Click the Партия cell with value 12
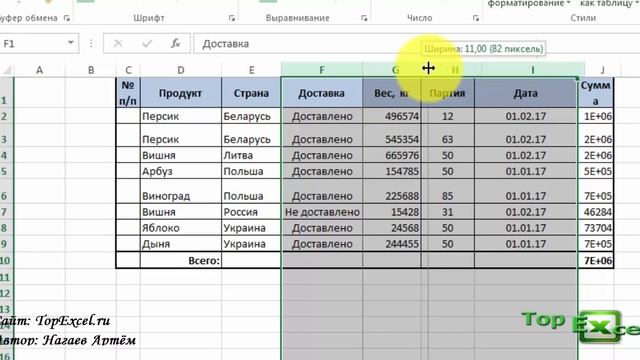The width and height of the screenshot is (640, 360). tap(448, 116)
